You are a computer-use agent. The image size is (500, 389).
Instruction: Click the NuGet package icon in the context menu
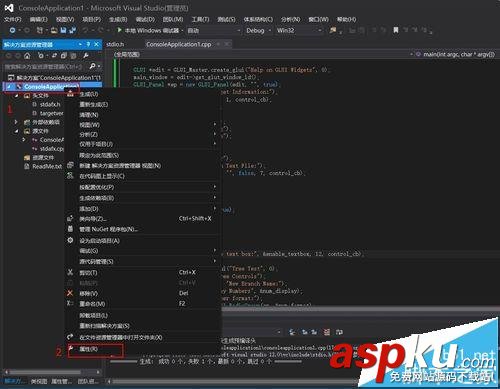(x=70, y=229)
